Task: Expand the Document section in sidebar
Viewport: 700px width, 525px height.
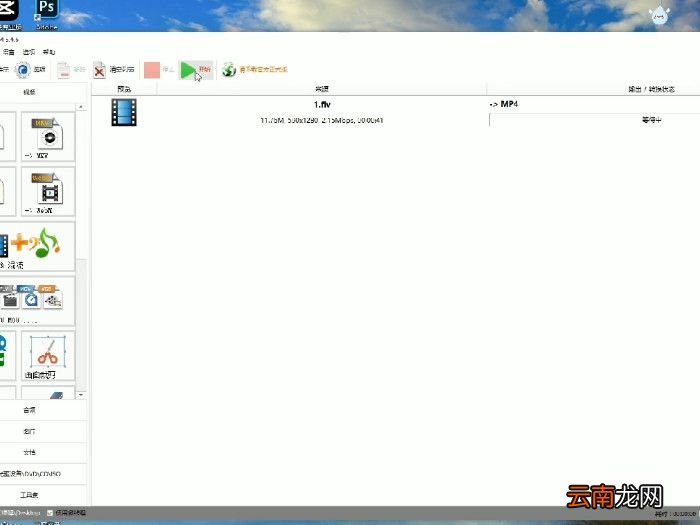Action: [x=30, y=452]
